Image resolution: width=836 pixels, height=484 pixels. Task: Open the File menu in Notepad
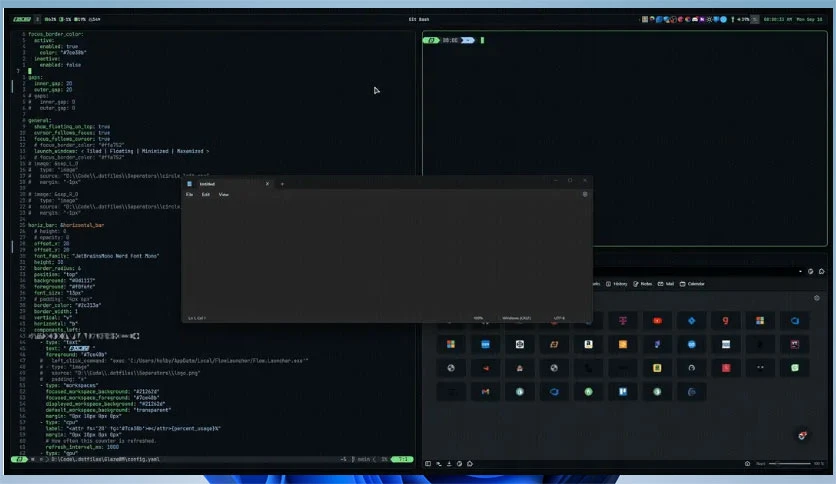point(189,195)
